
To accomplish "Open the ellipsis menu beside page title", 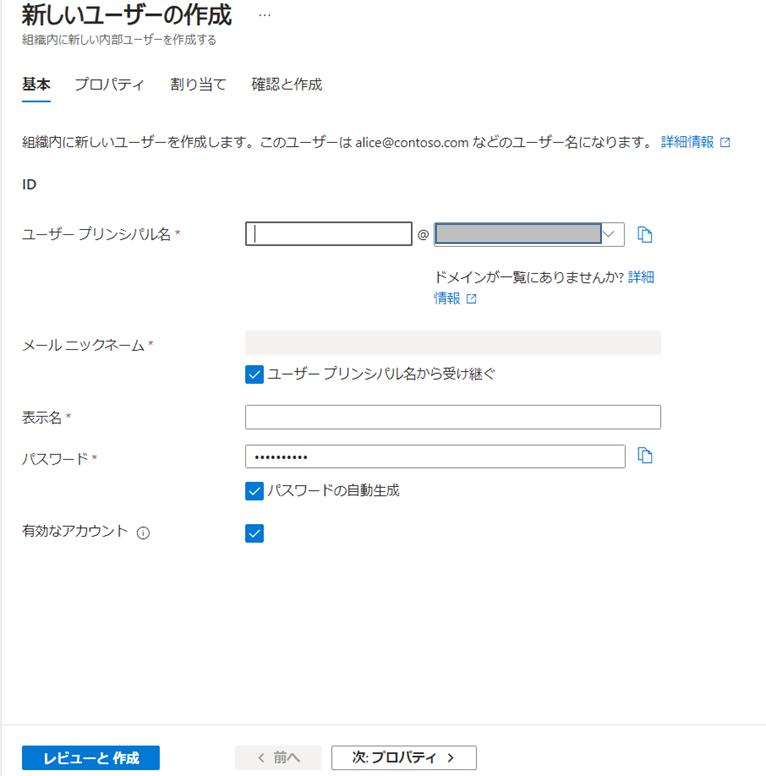I will [265, 15].
